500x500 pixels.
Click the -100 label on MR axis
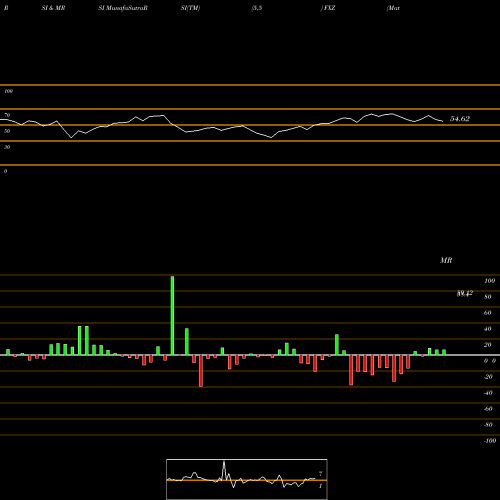point(490,441)
